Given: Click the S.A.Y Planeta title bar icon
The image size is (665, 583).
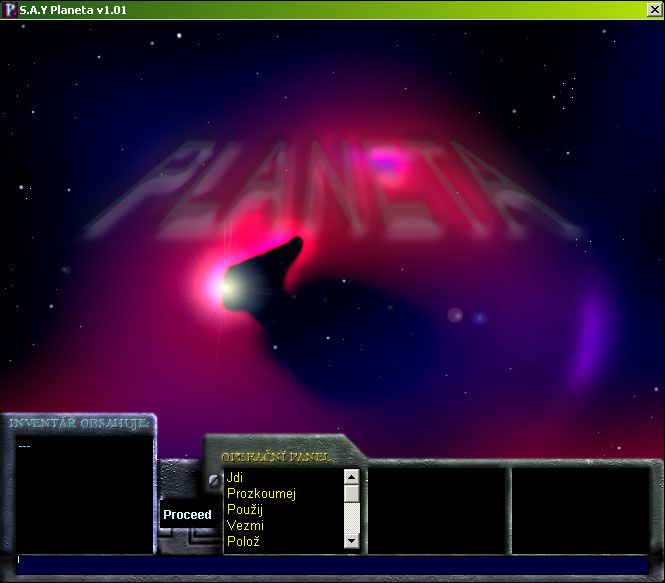Looking at the screenshot, I should (x=9, y=10).
